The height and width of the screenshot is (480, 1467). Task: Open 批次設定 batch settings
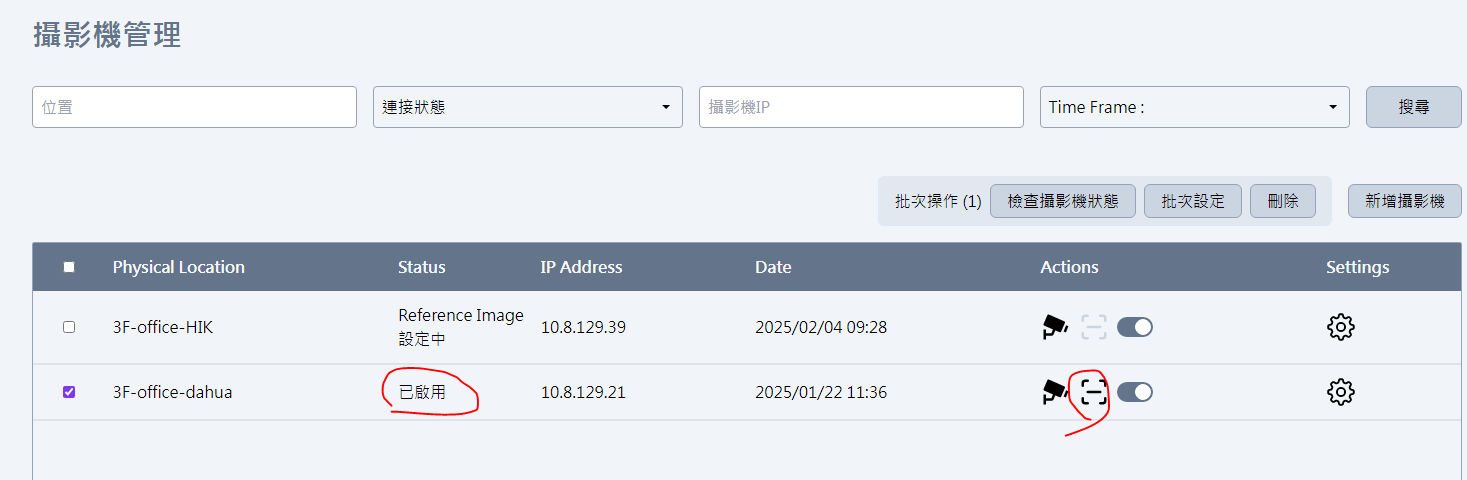[x=1193, y=201]
